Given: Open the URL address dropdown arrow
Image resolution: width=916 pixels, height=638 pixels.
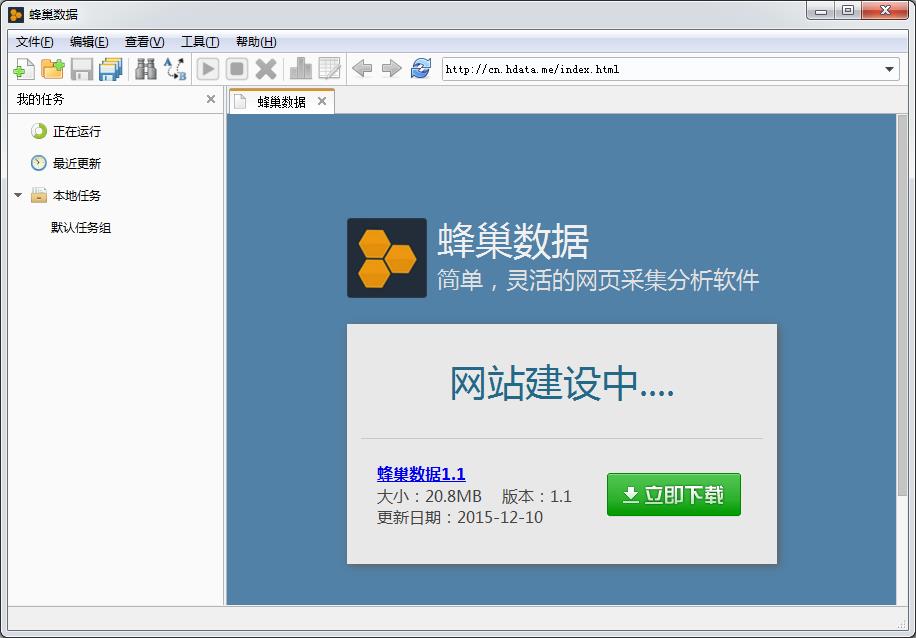Looking at the screenshot, I should [x=890, y=69].
